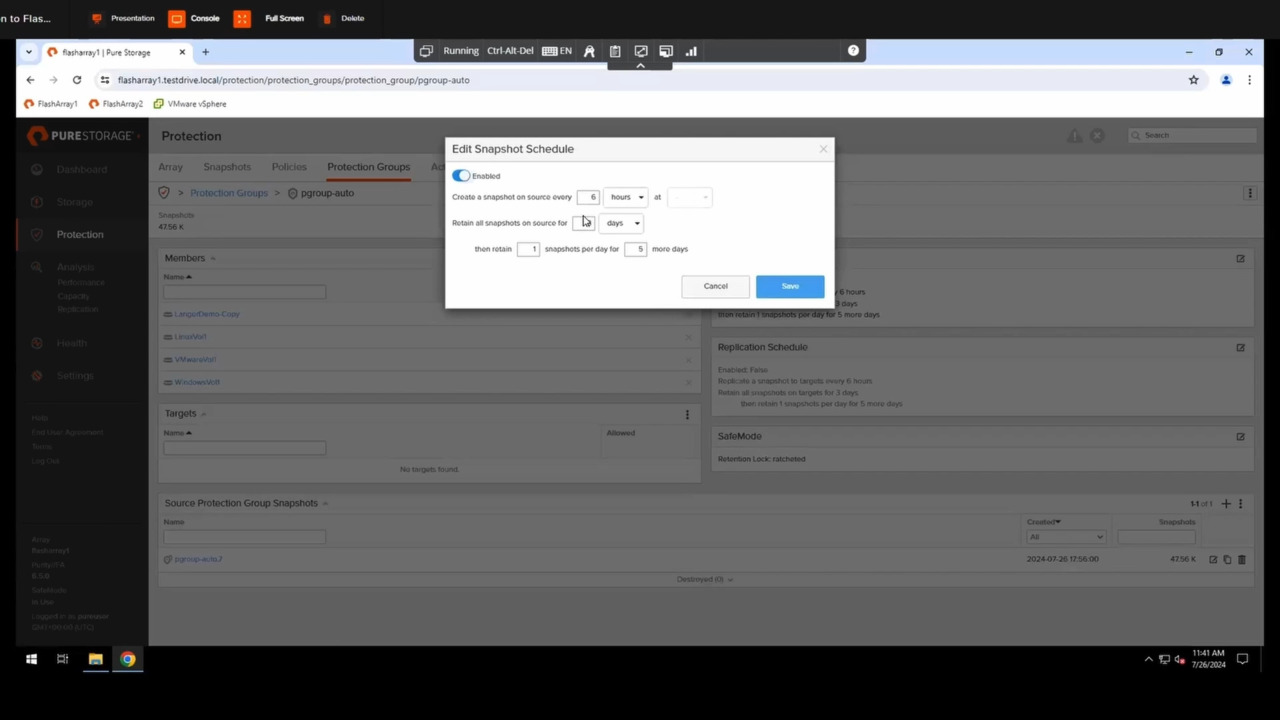Open the FlashArray2 bookmark
Screen dimensions: 1280x720
[x=116, y=104]
